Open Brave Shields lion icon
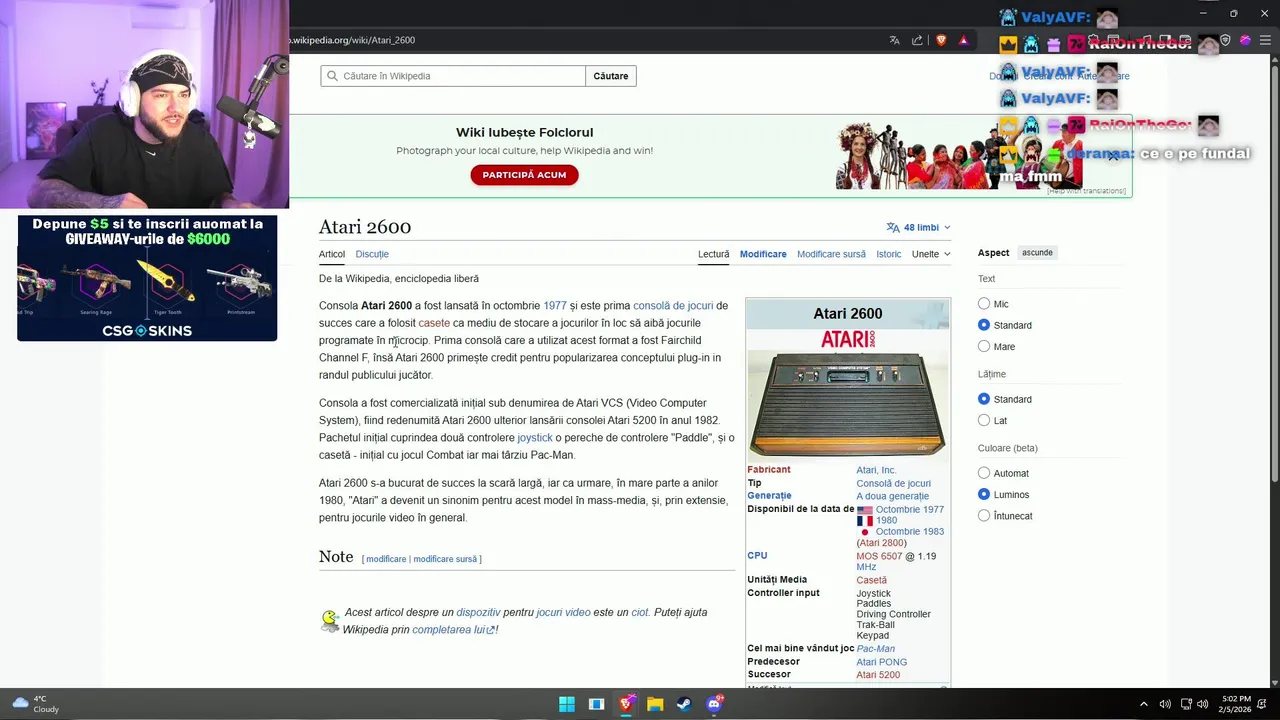 pos(941,40)
